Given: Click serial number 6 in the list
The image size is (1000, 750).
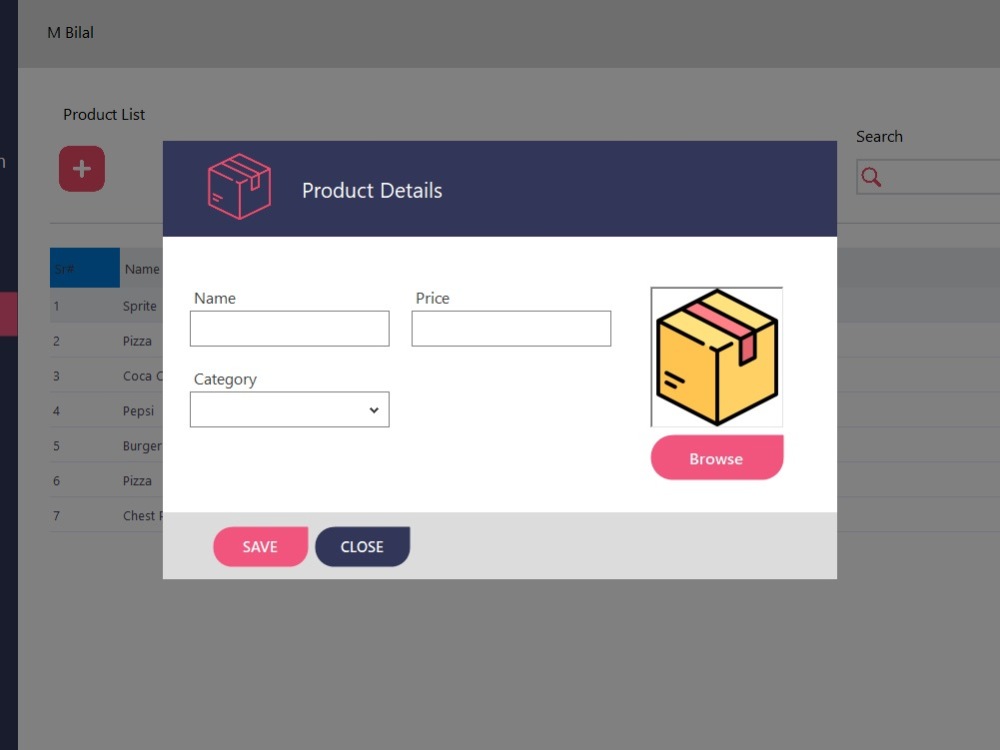Looking at the screenshot, I should (56, 481).
